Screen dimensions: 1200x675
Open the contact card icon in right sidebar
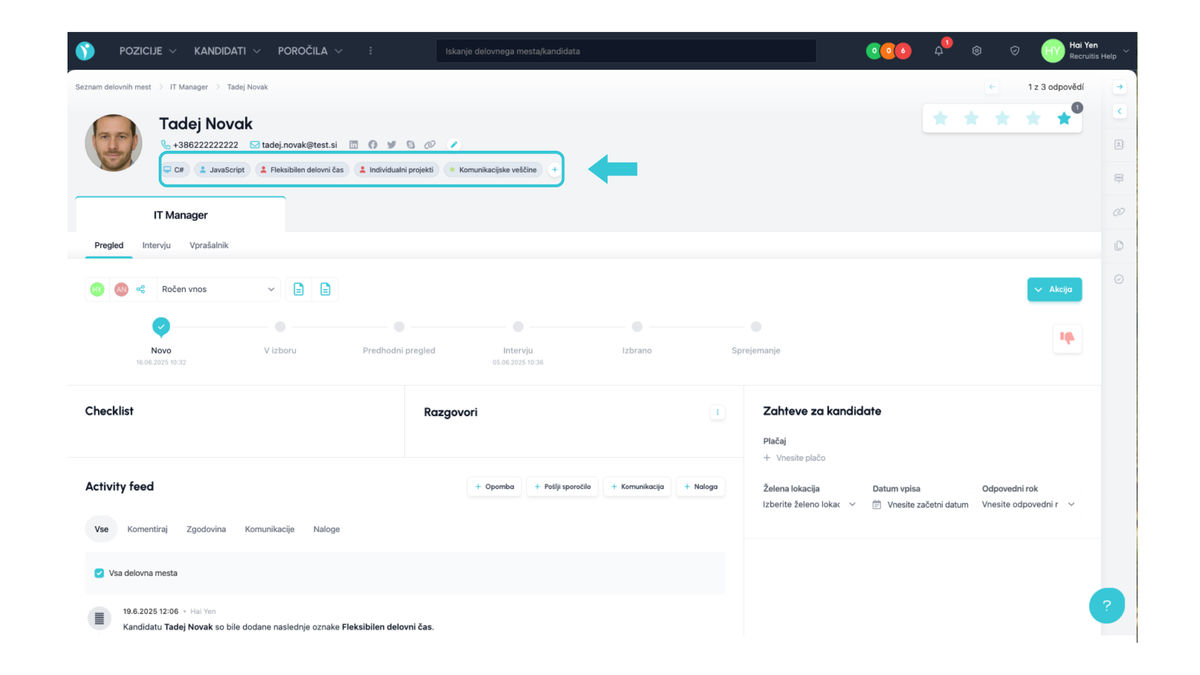coord(1119,144)
